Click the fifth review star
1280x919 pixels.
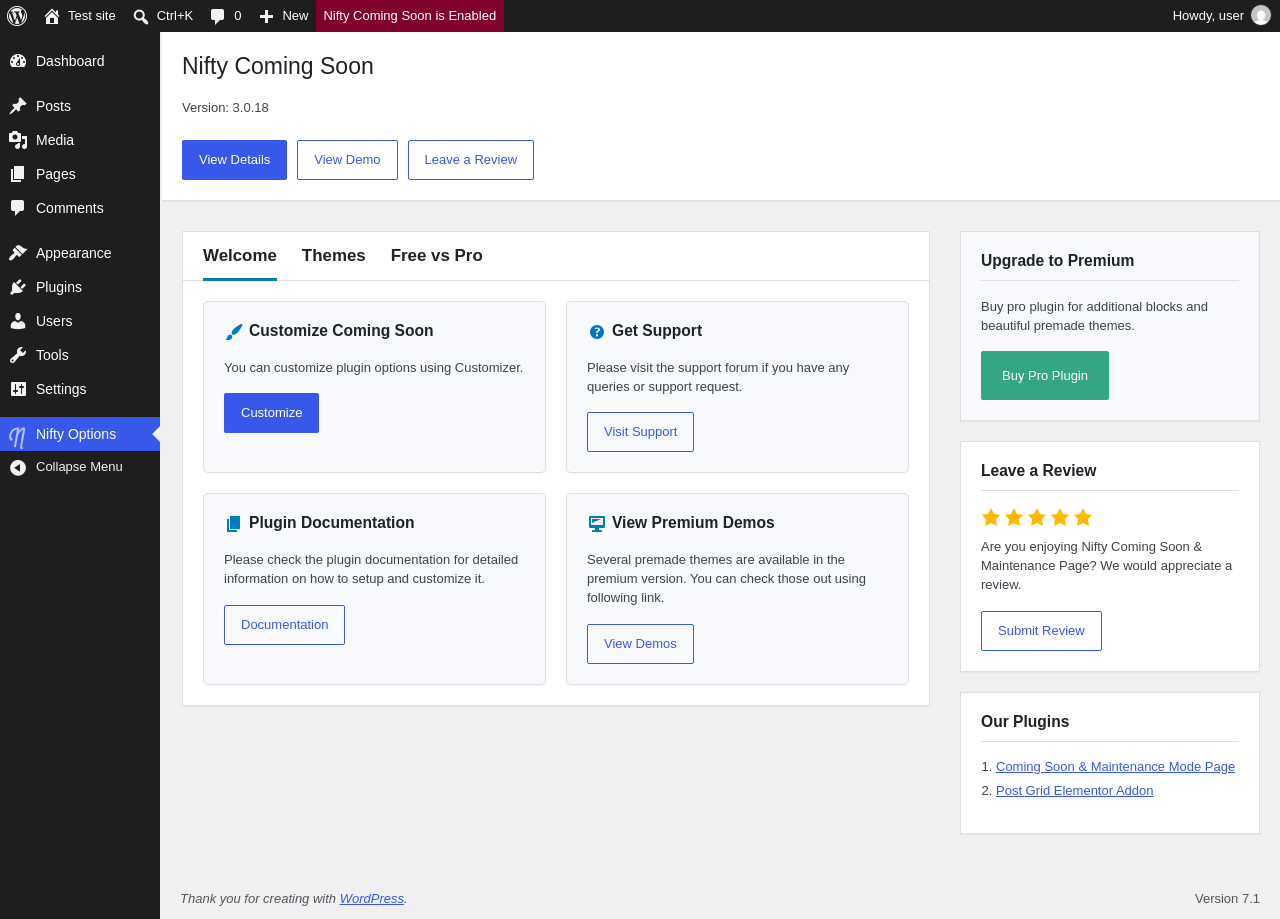click(x=1083, y=517)
